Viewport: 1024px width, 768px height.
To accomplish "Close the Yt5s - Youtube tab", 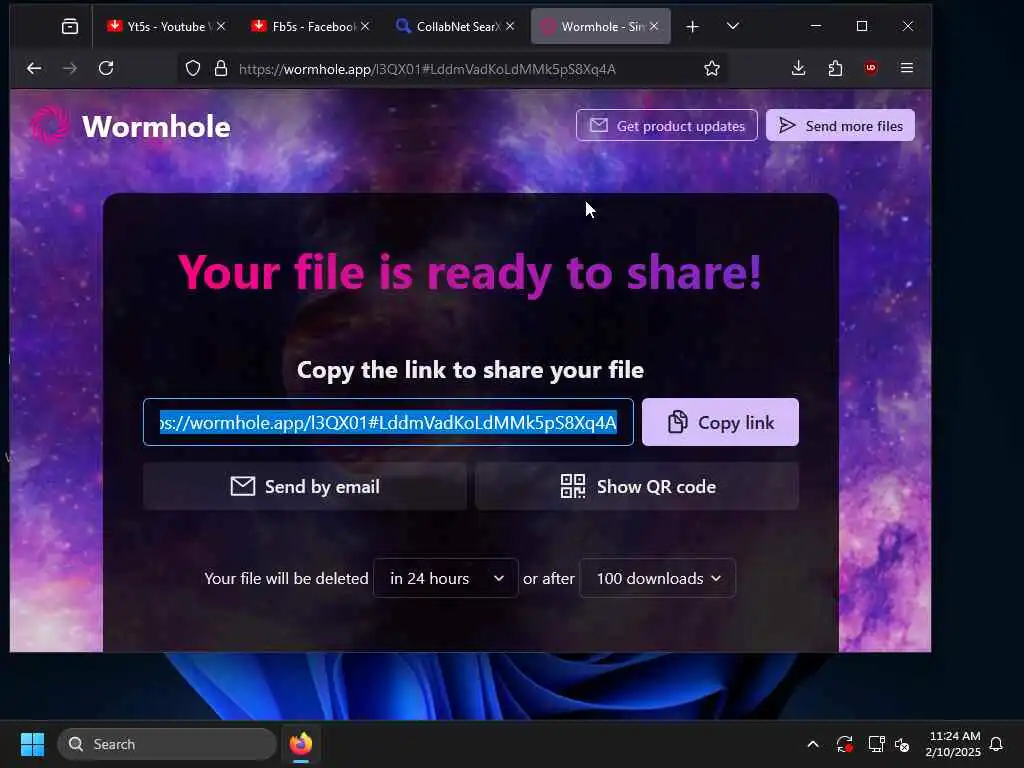I will [x=221, y=26].
